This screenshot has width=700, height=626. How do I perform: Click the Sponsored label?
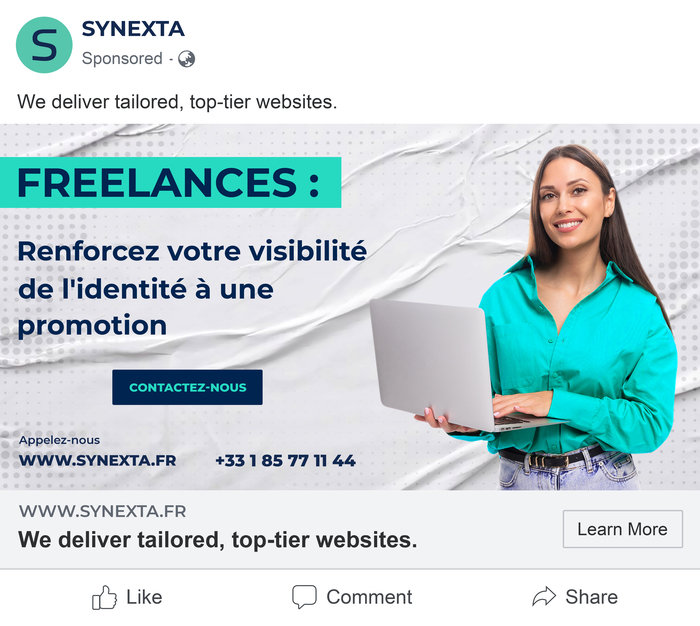[122, 58]
